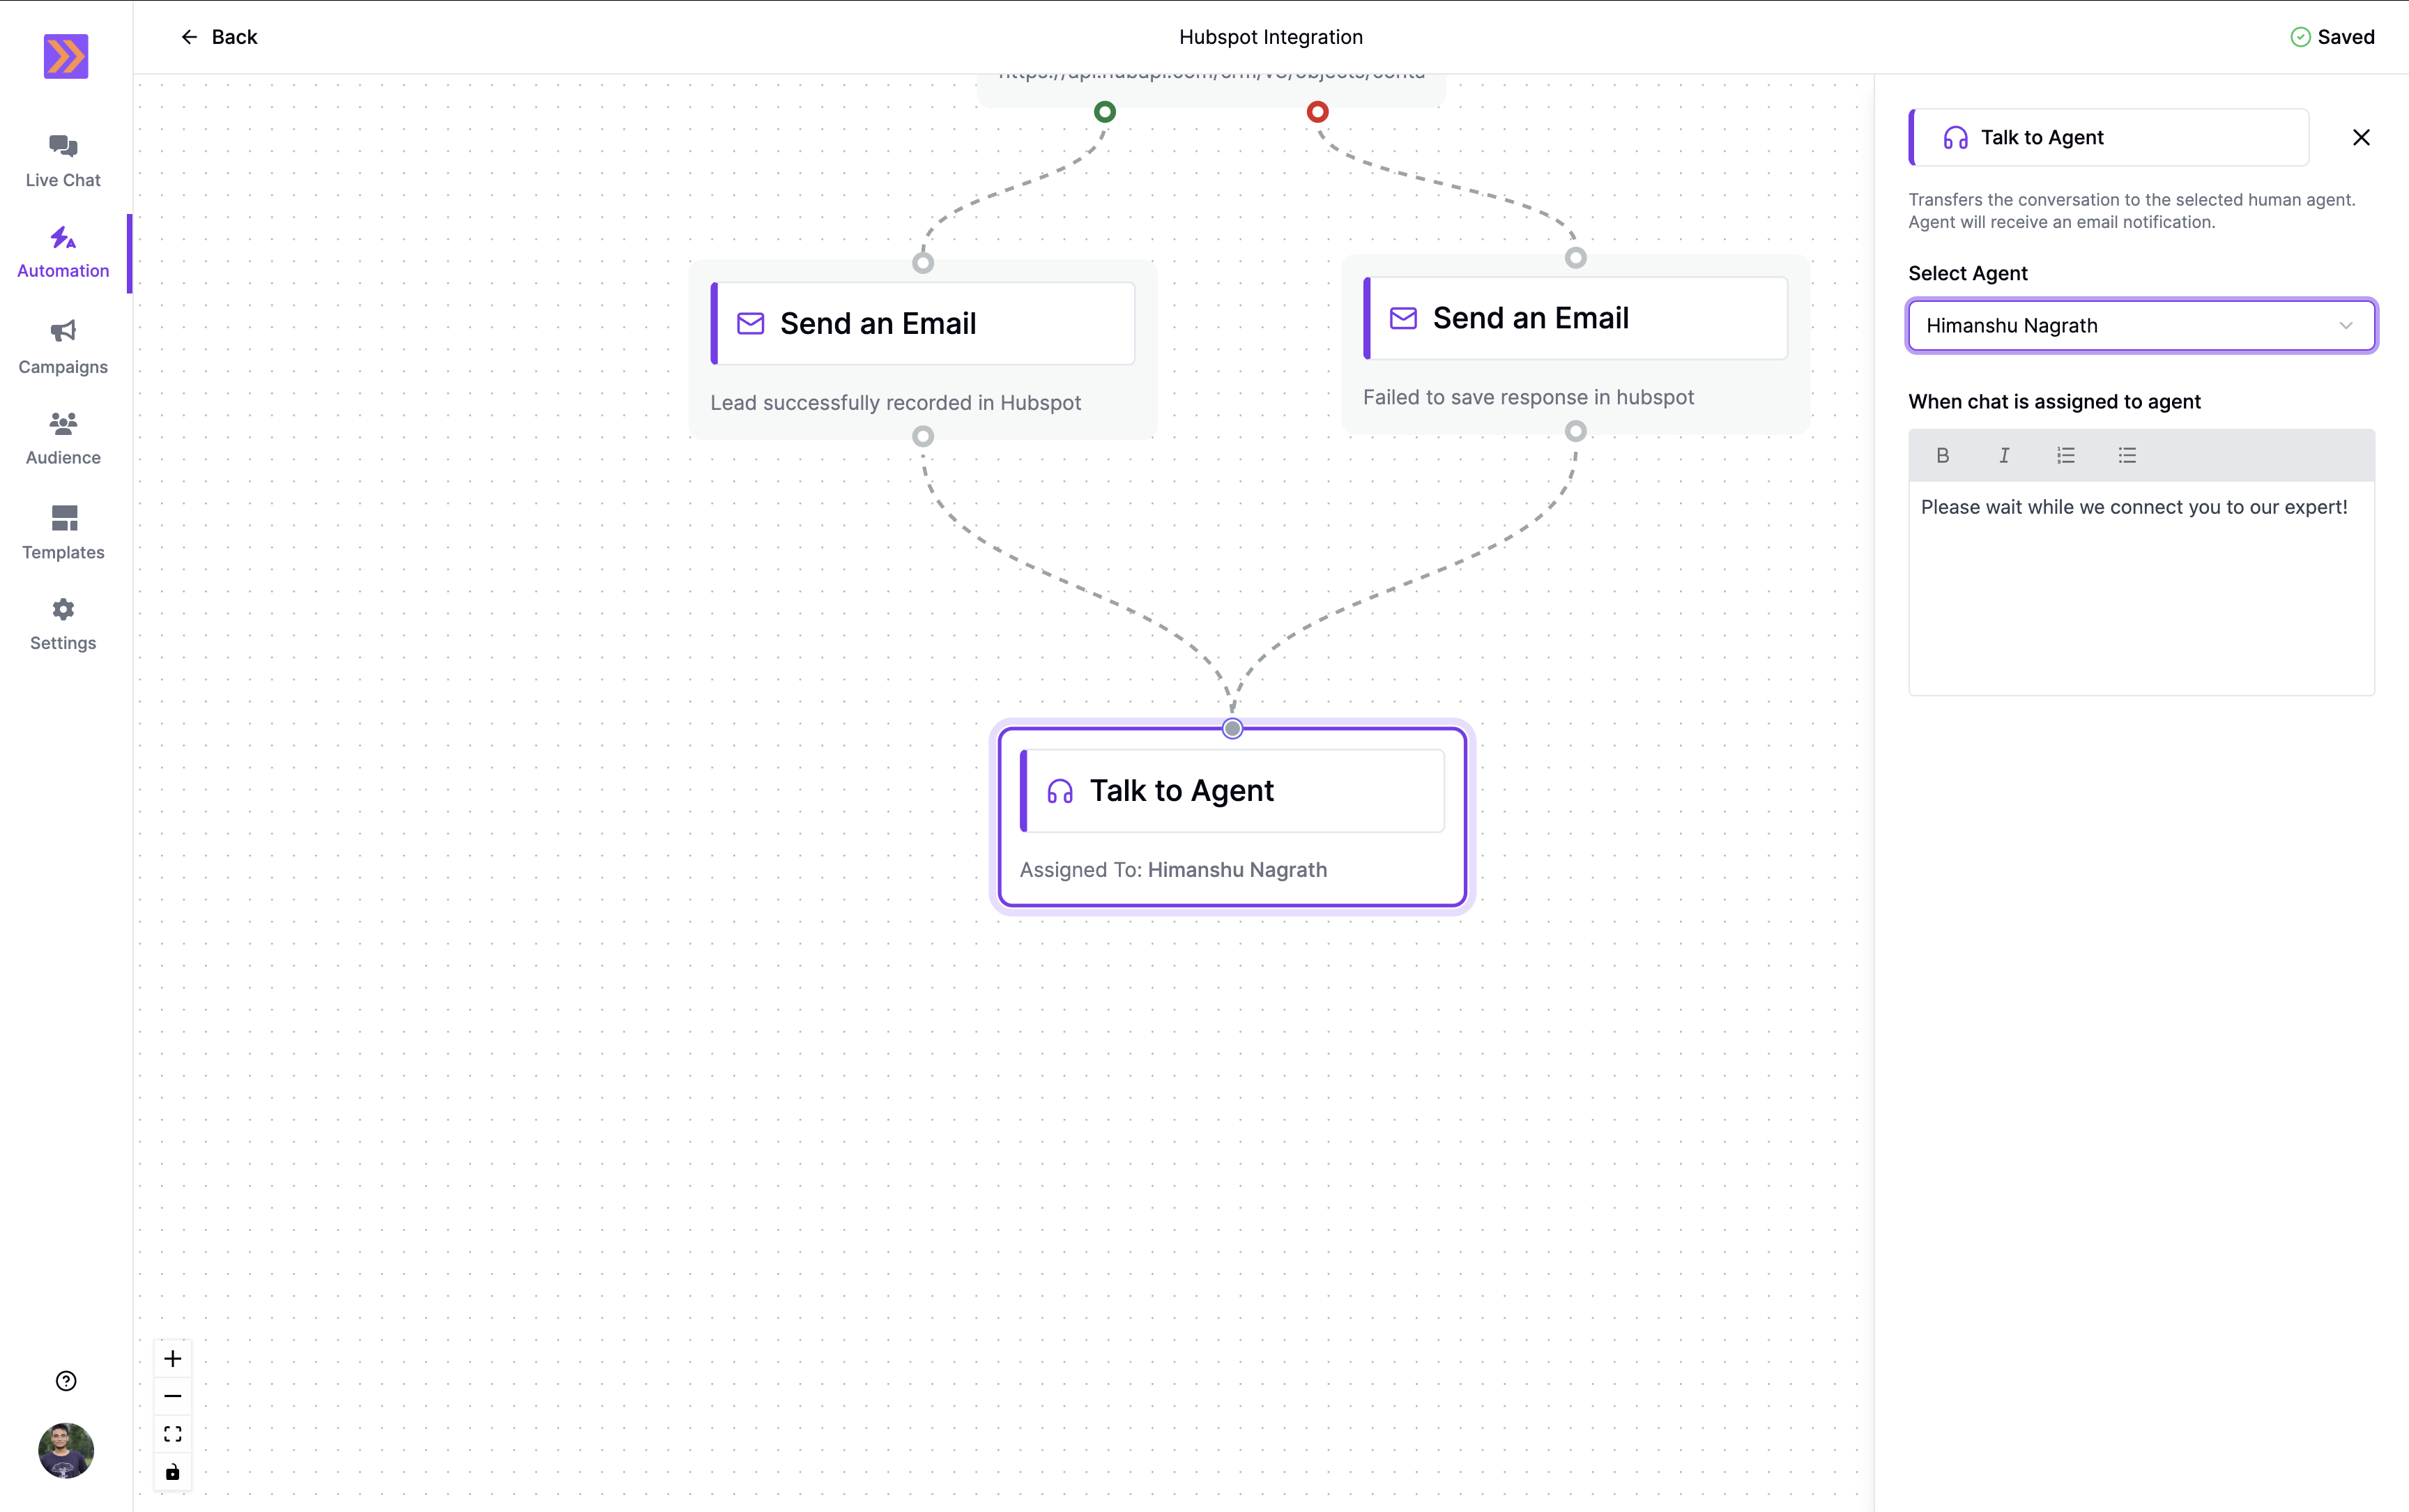Open the Templates section
Image resolution: width=2409 pixels, height=1512 pixels.
tap(62, 531)
